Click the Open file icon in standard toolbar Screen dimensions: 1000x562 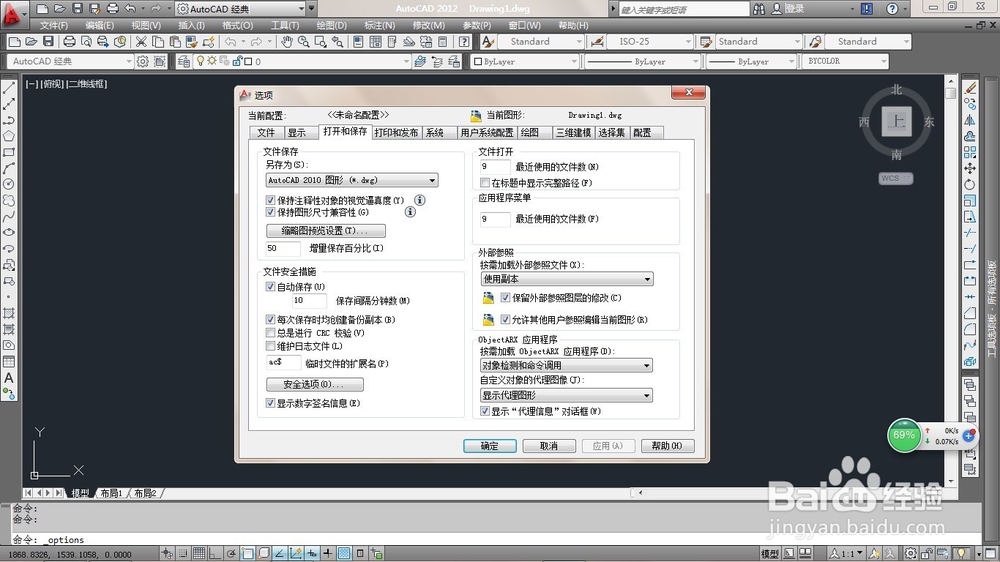[x=31, y=41]
